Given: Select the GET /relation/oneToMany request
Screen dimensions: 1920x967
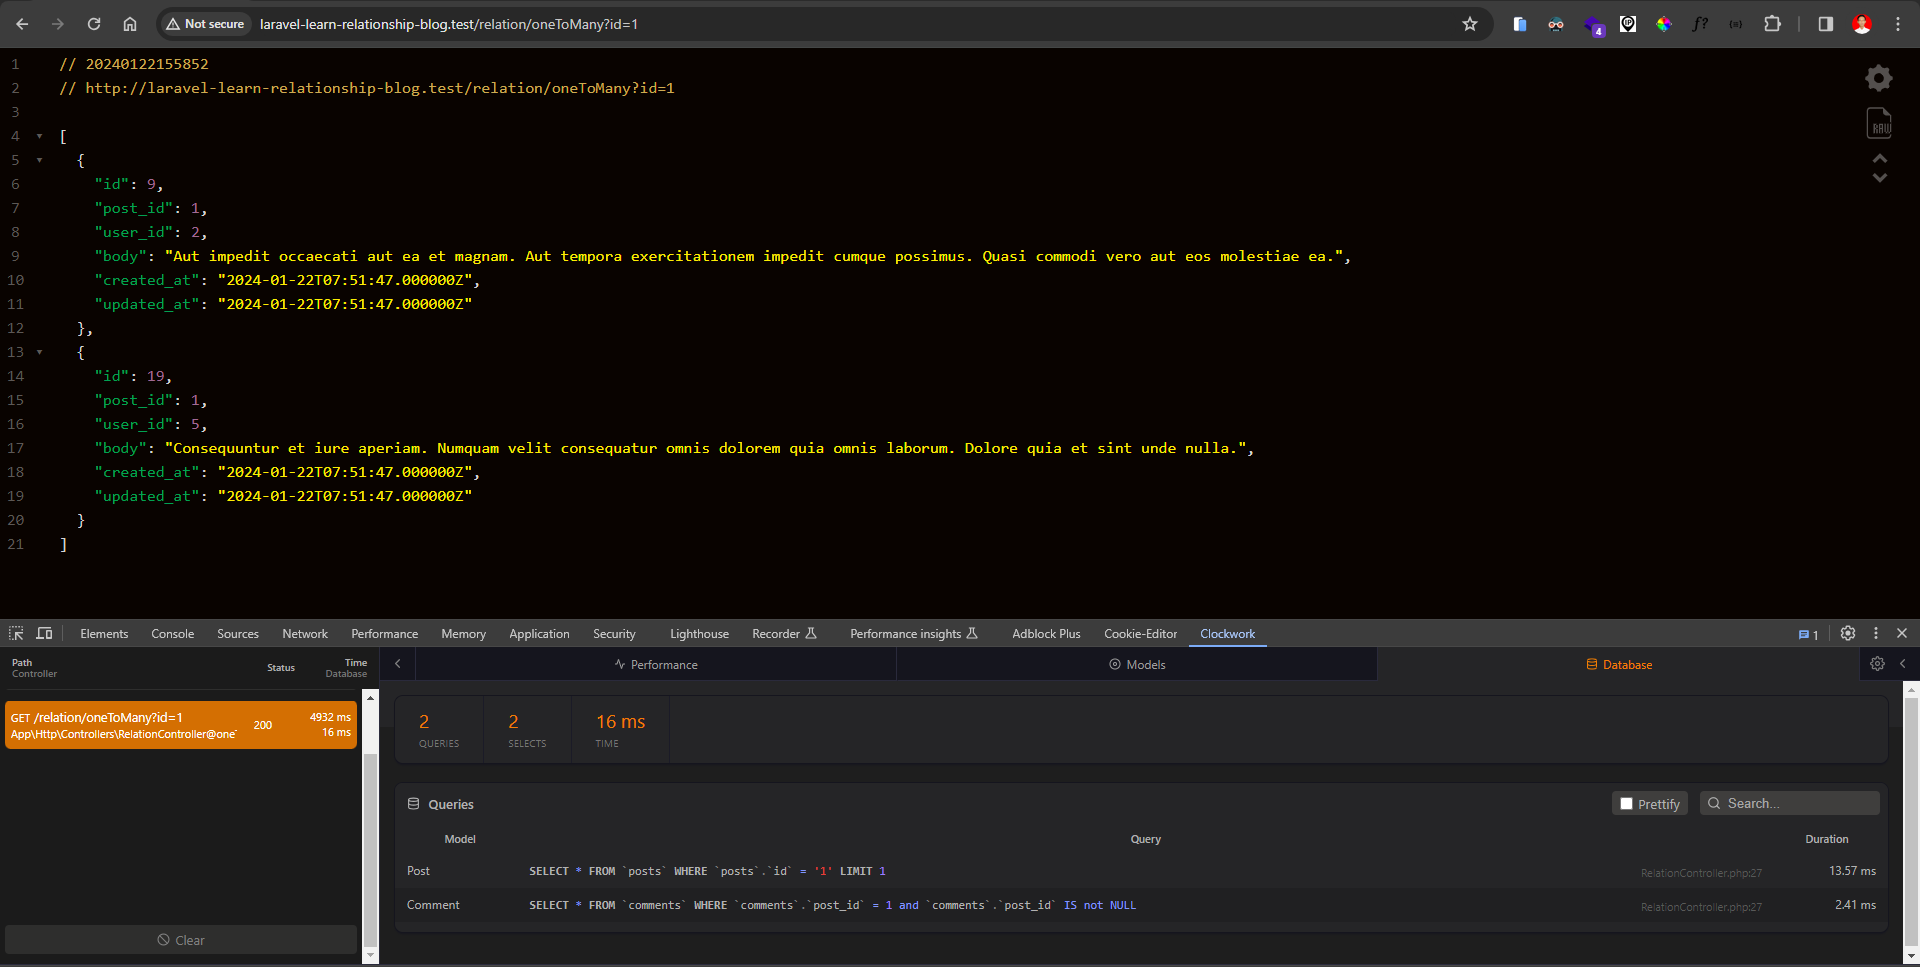Looking at the screenshot, I should point(181,725).
